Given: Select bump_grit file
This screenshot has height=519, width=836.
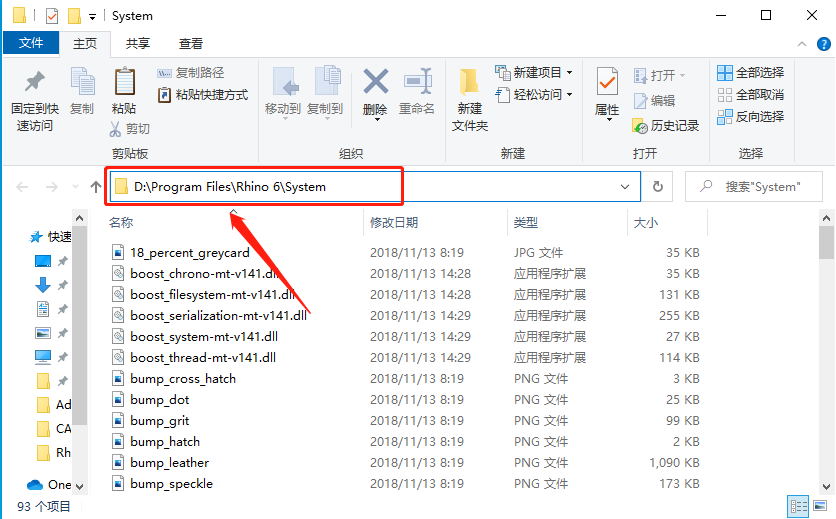Looking at the screenshot, I should pos(151,421).
